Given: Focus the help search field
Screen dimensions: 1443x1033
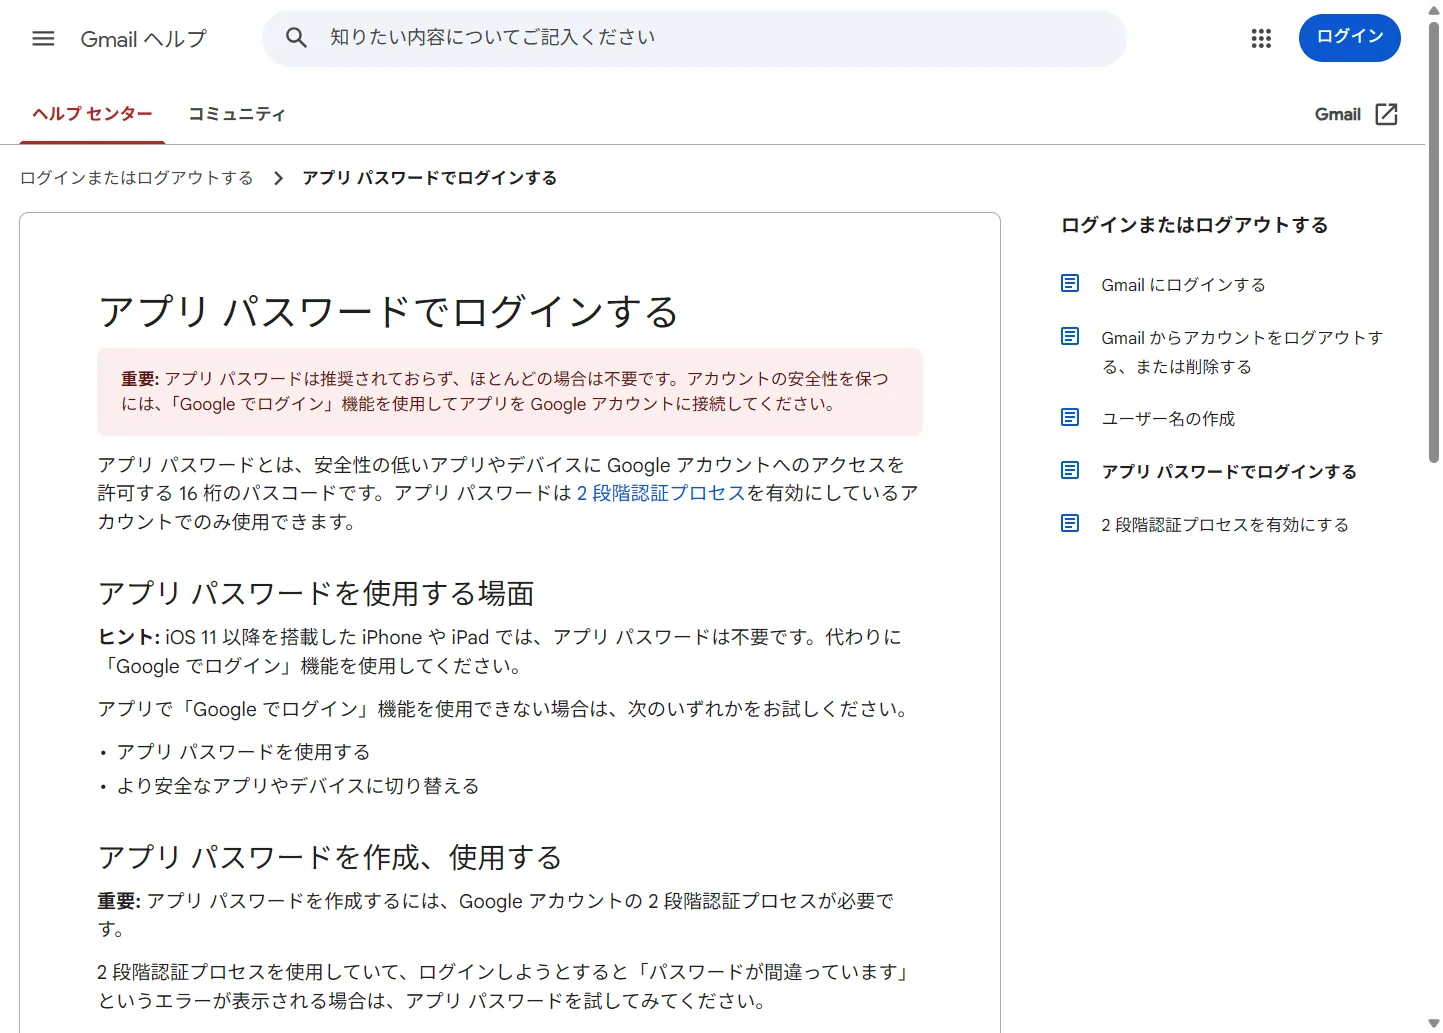Looking at the screenshot, I should point(694,38).
